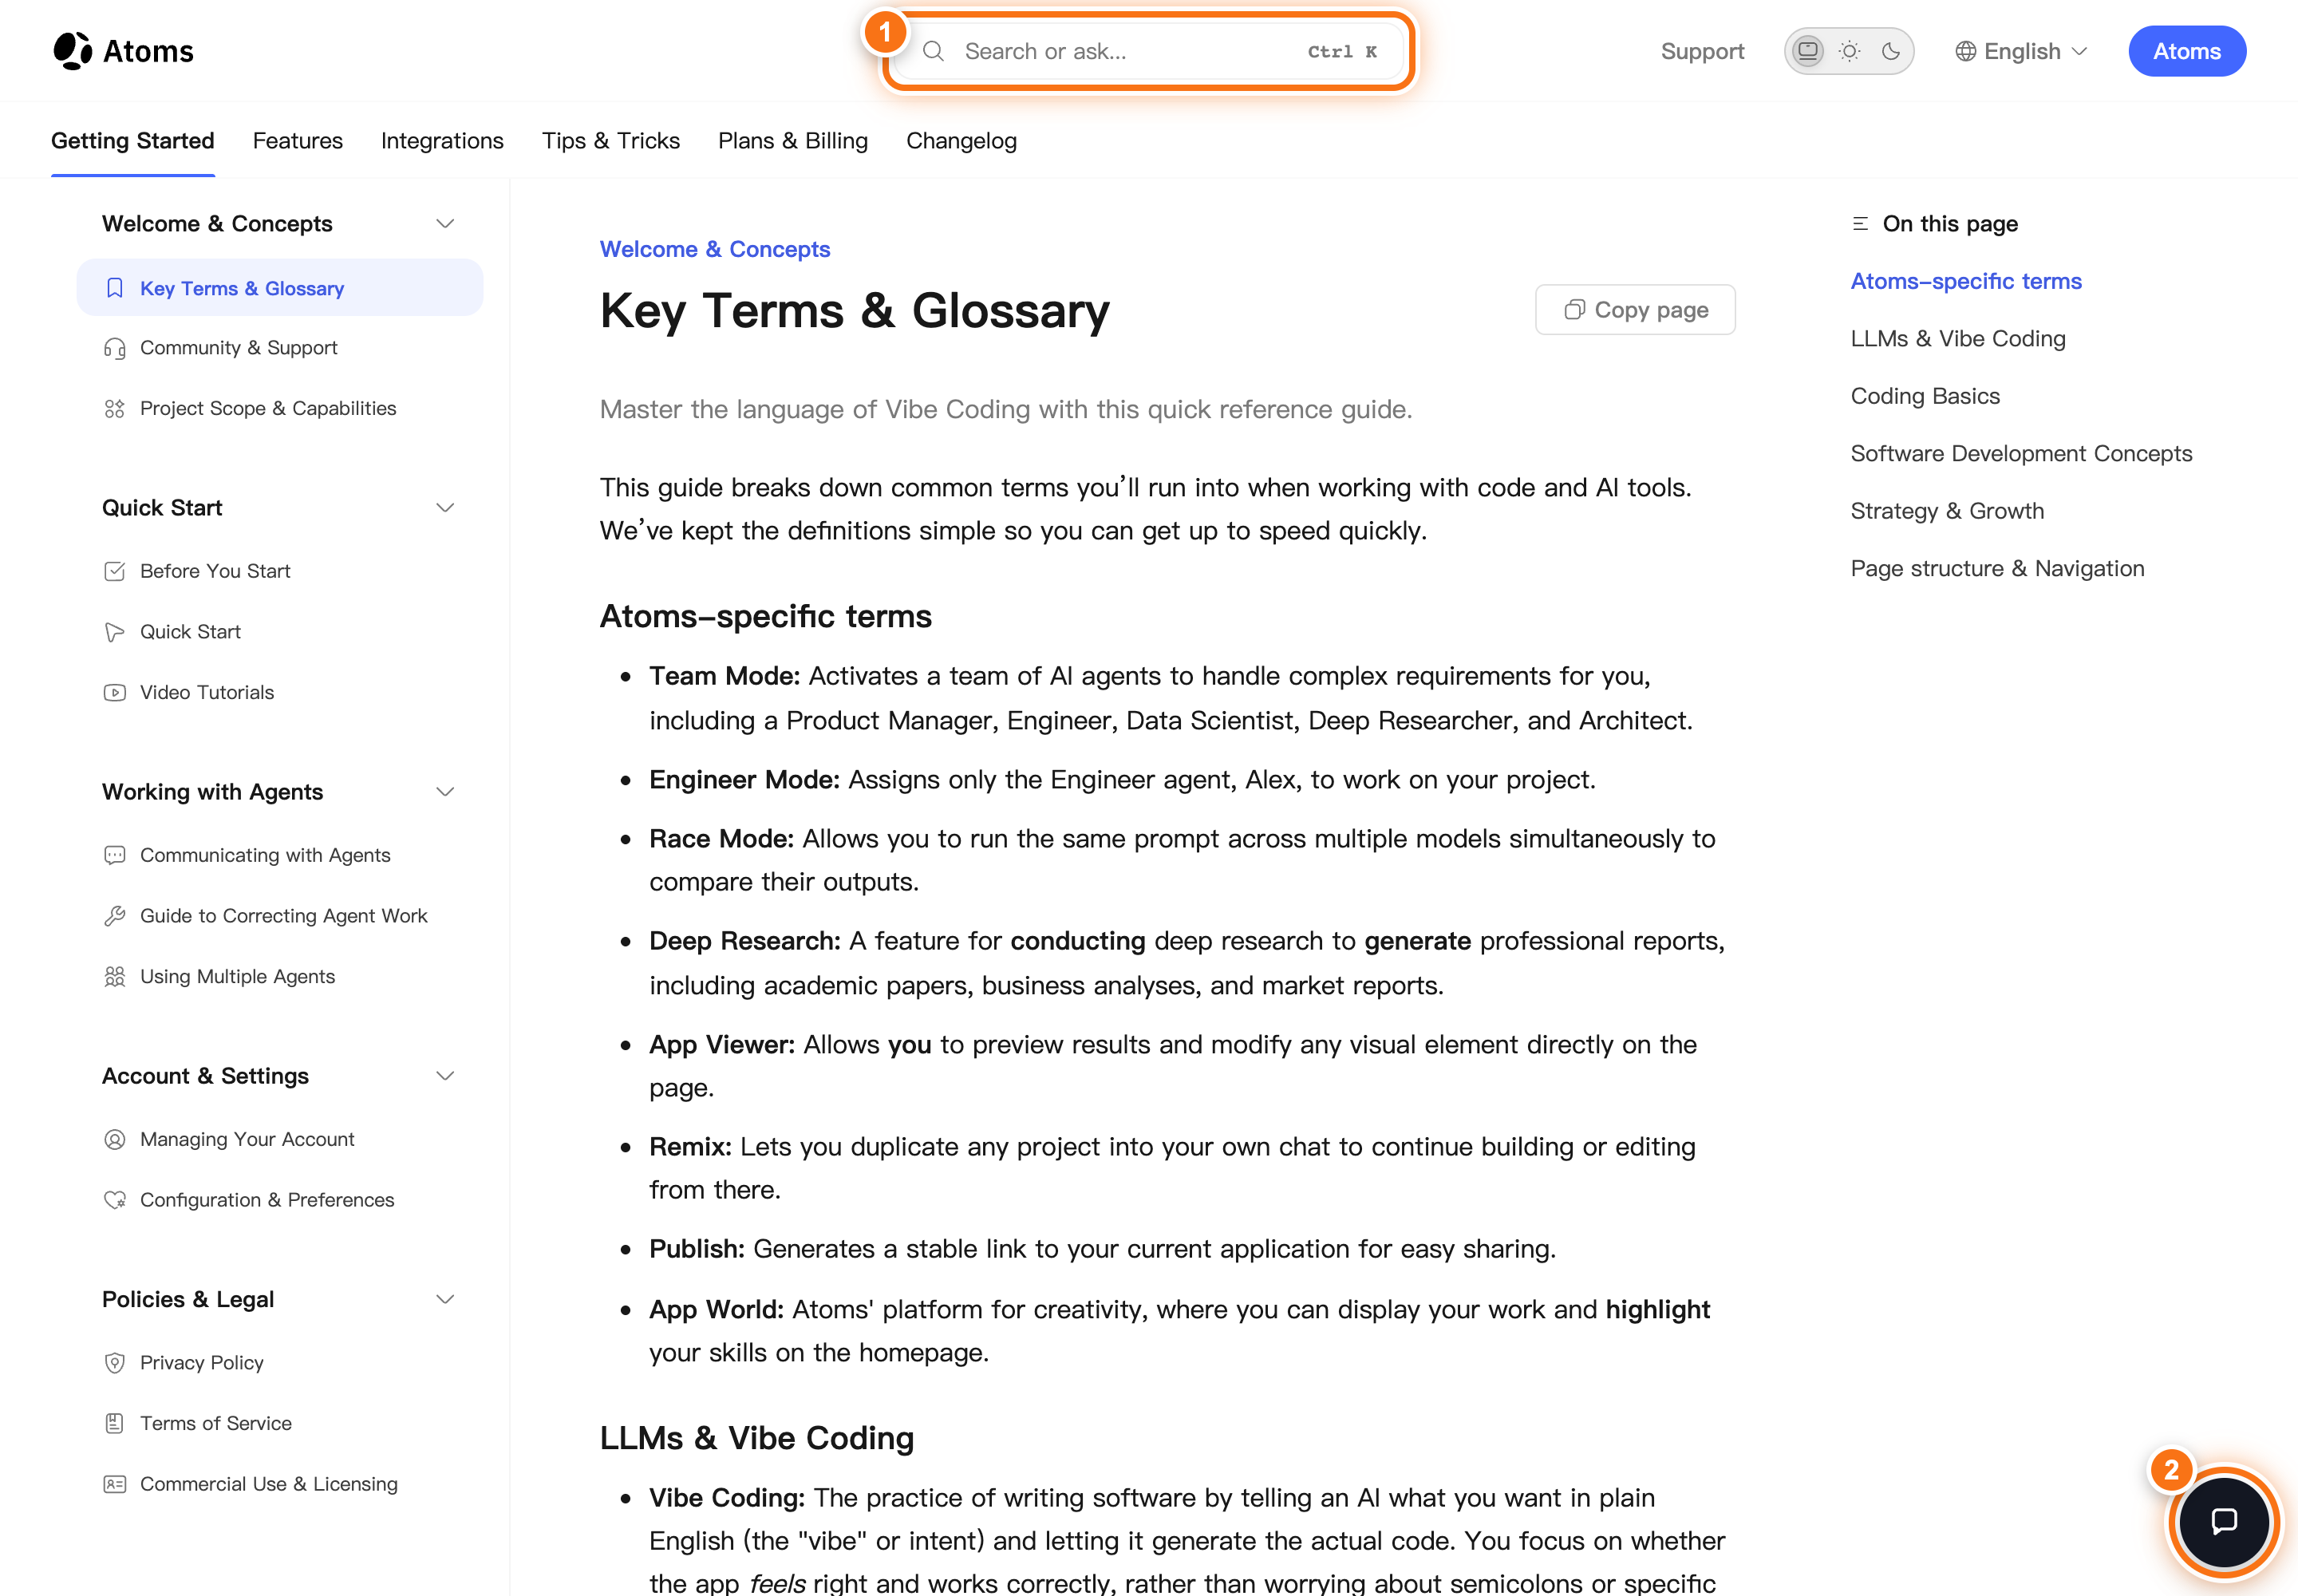Click the blue Atoms button

point(2187,51)
